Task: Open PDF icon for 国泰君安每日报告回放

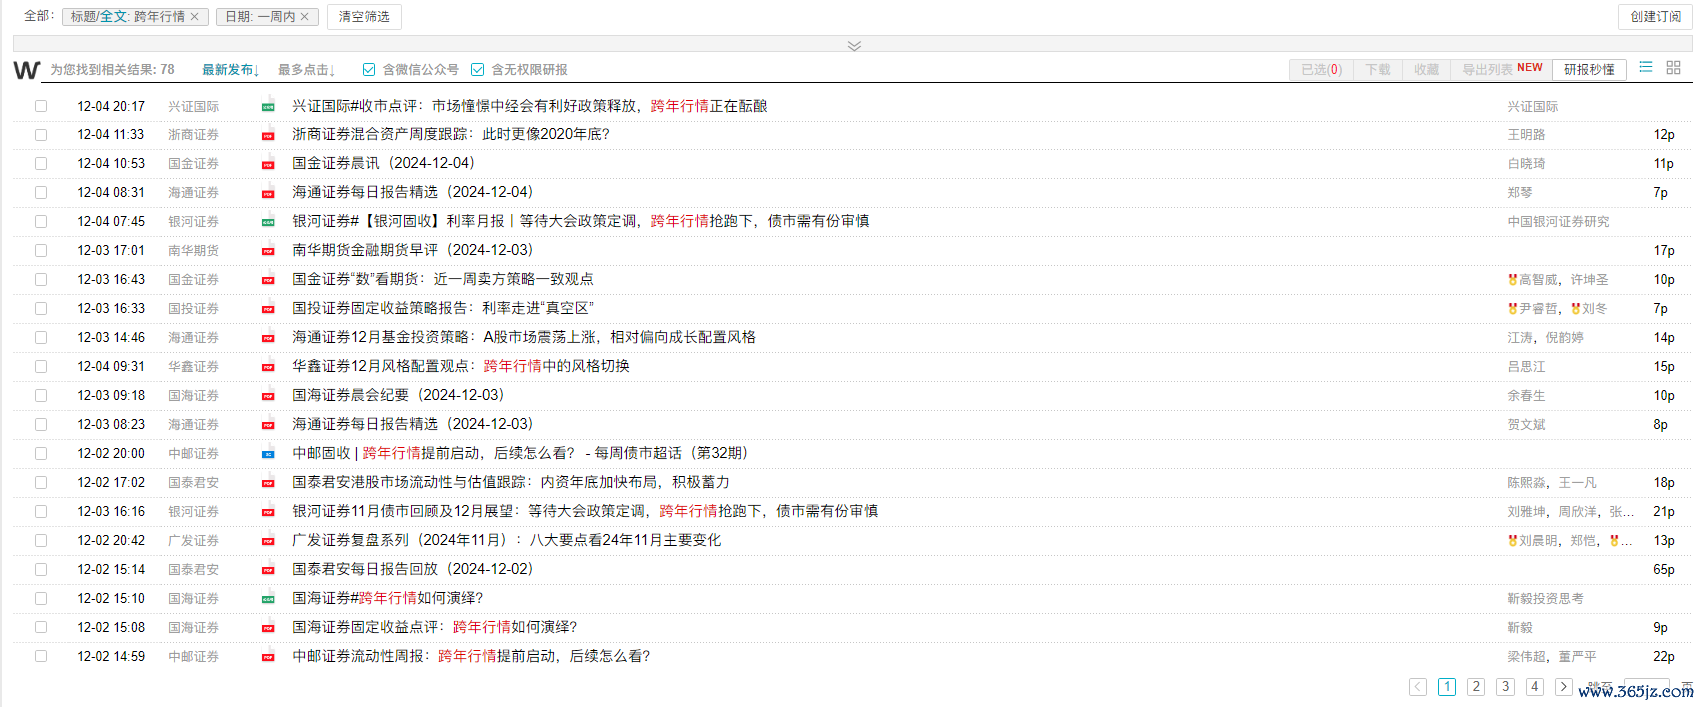Action: pyautogui.click(x=268, y=571)
